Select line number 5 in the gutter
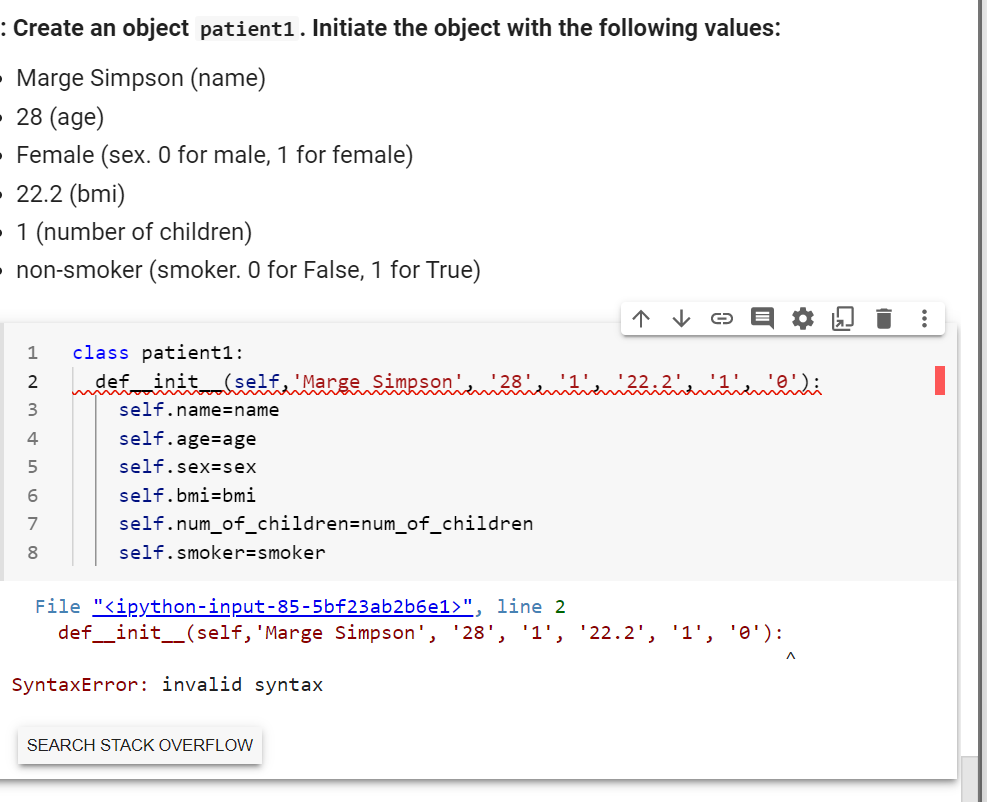 [x=33, y=466]
